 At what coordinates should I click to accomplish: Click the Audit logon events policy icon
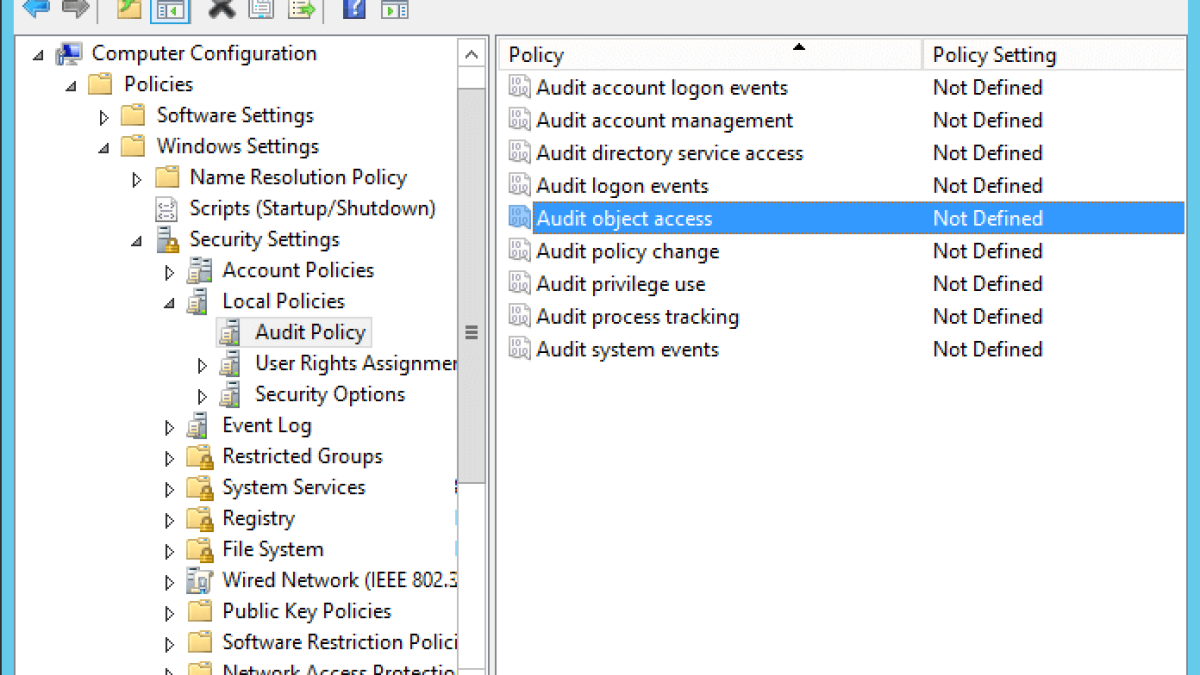point(519,186)
